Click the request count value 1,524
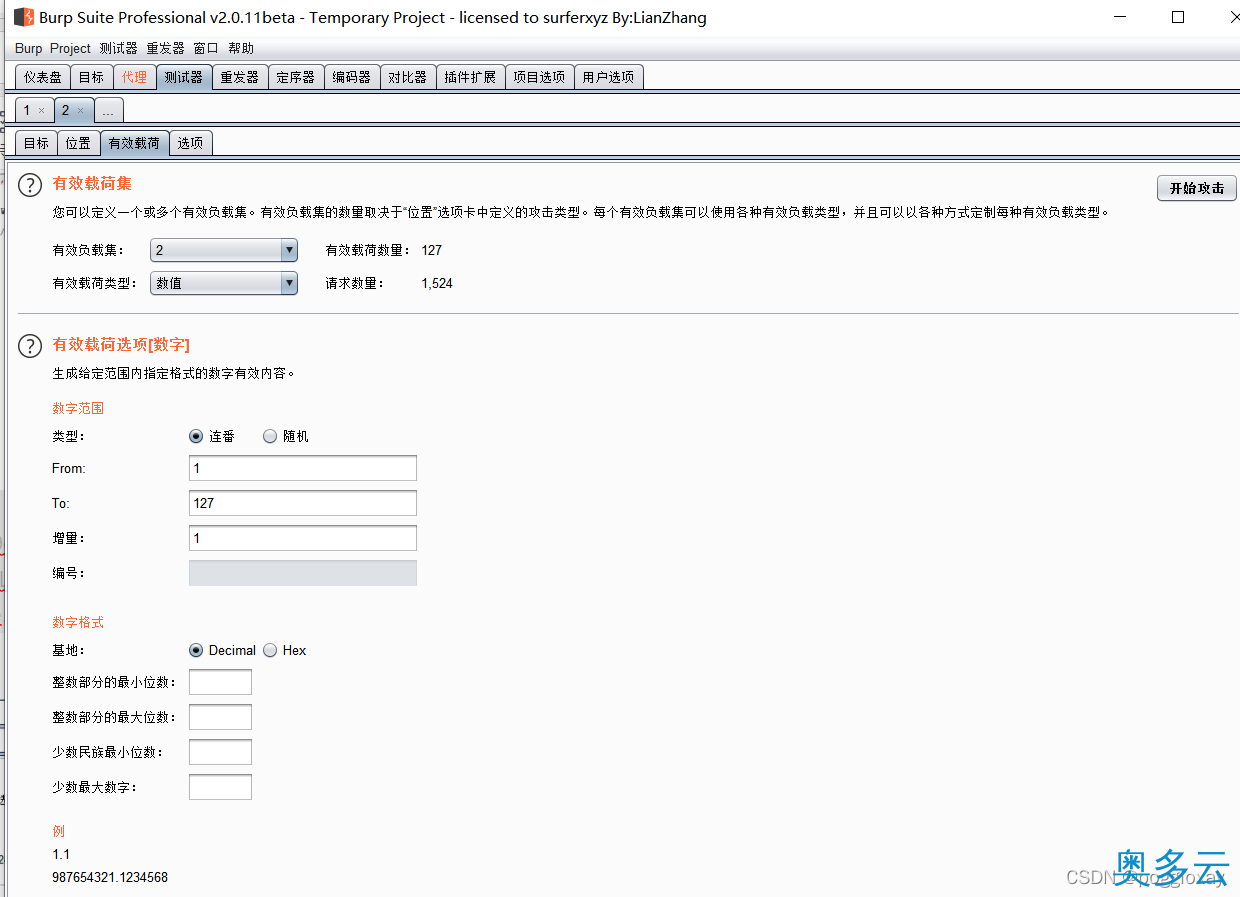This screenshot has width=1240, height=897. [437, 283]
